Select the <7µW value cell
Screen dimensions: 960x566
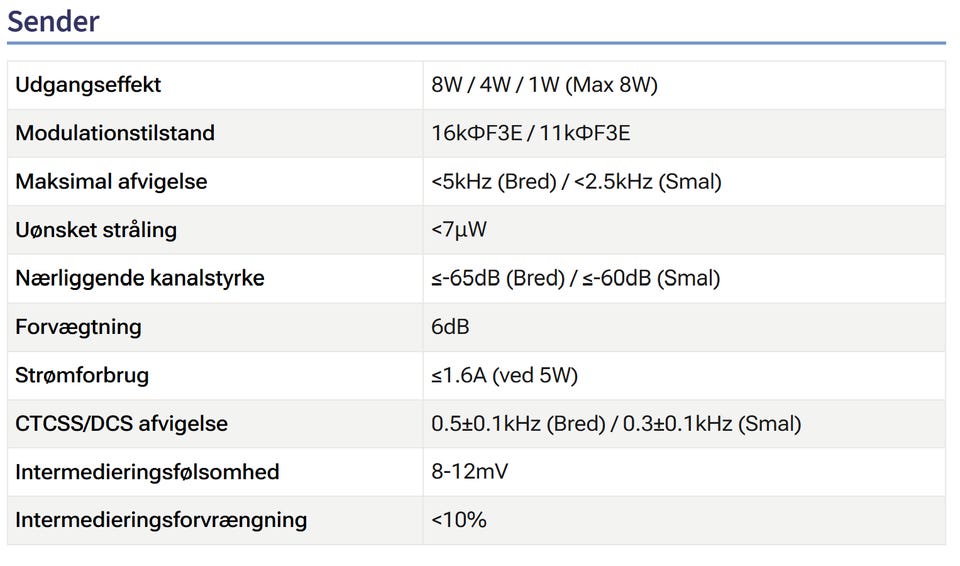(x=459, y=230)
